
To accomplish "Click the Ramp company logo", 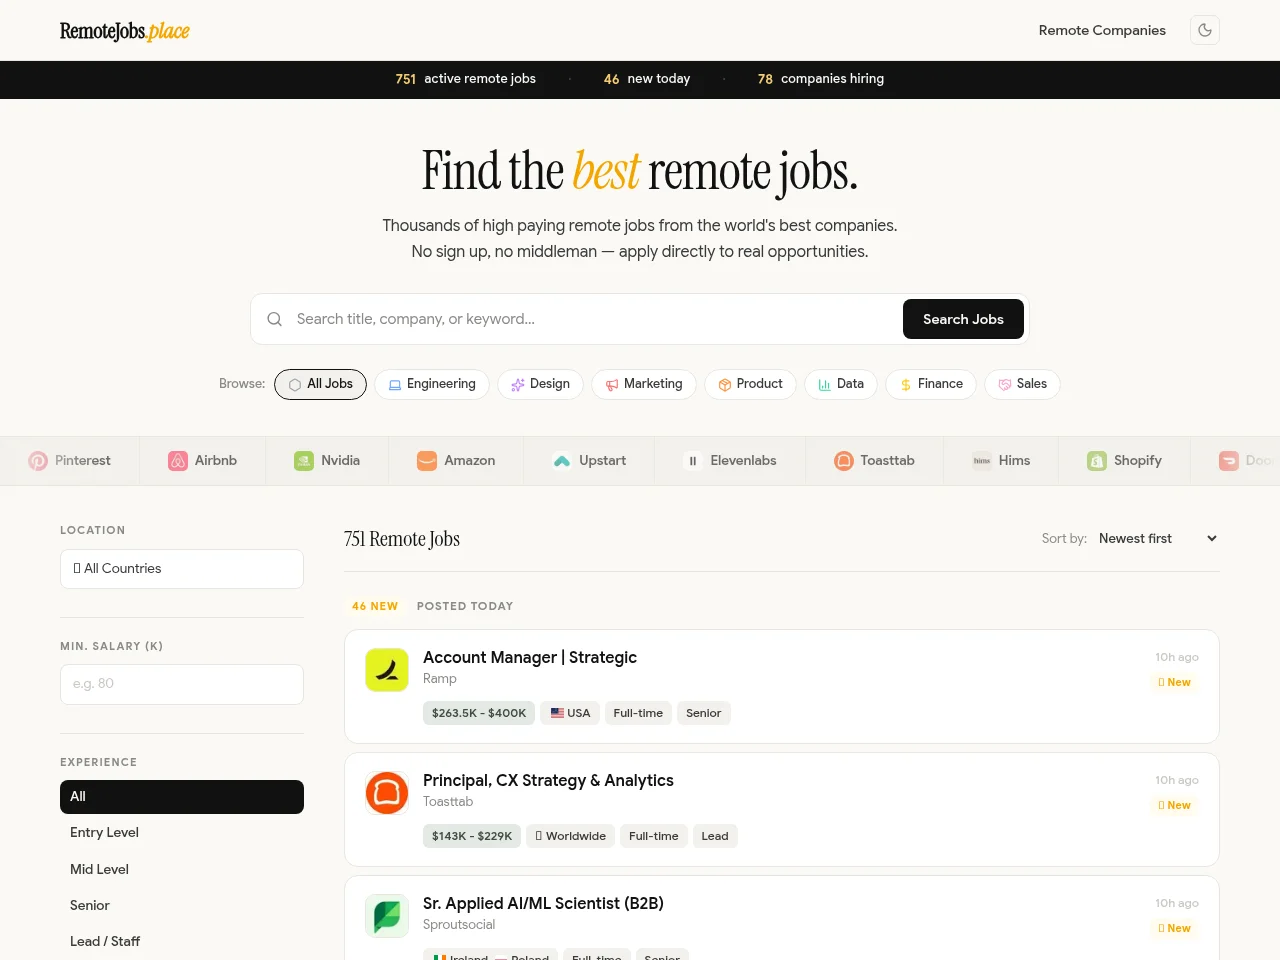I will click(x=387, y=670).
